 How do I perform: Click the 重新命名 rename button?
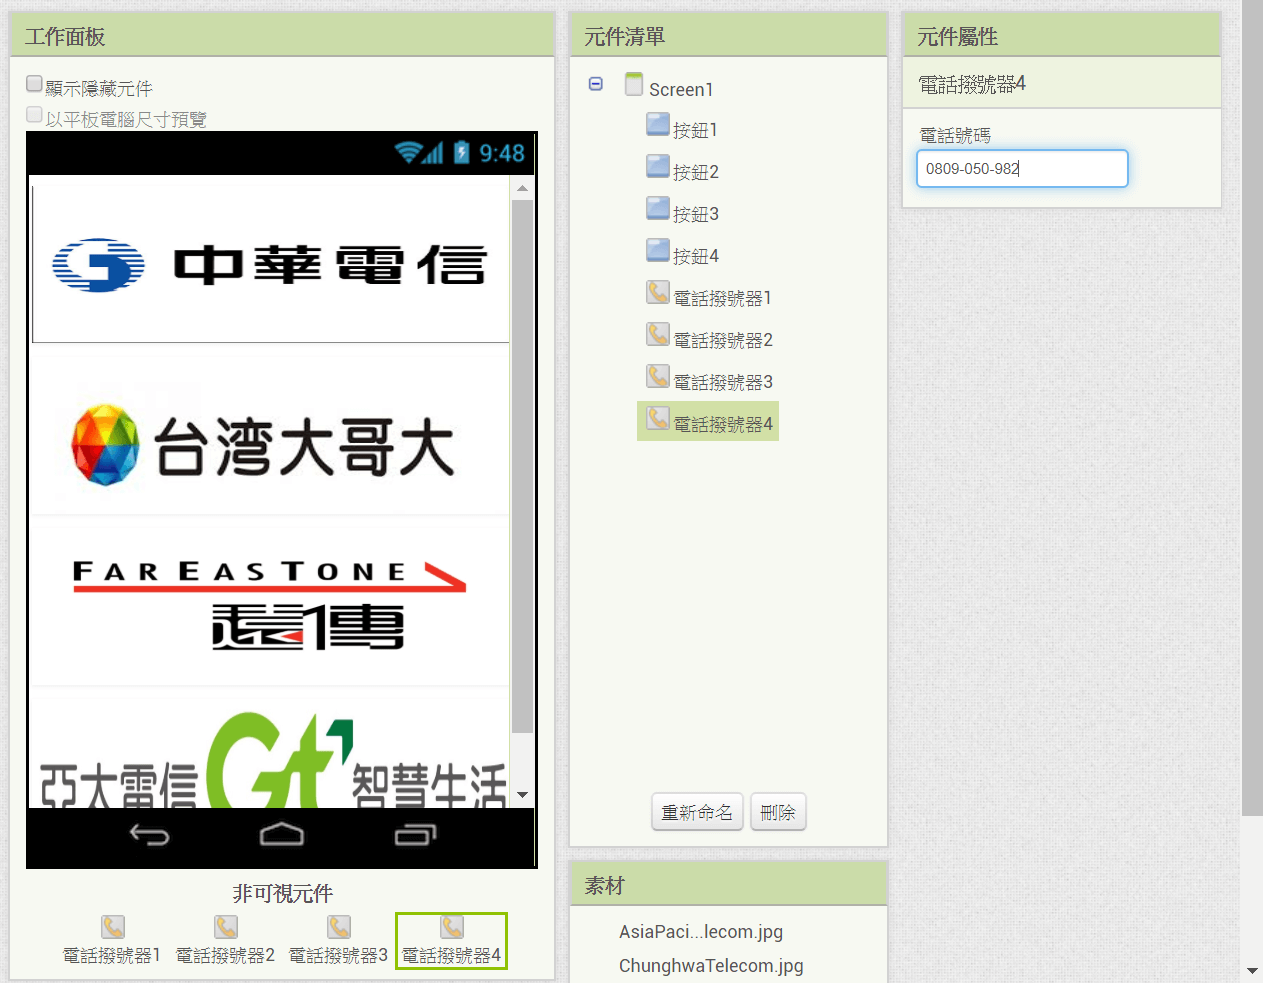click(x=697, y=812)
